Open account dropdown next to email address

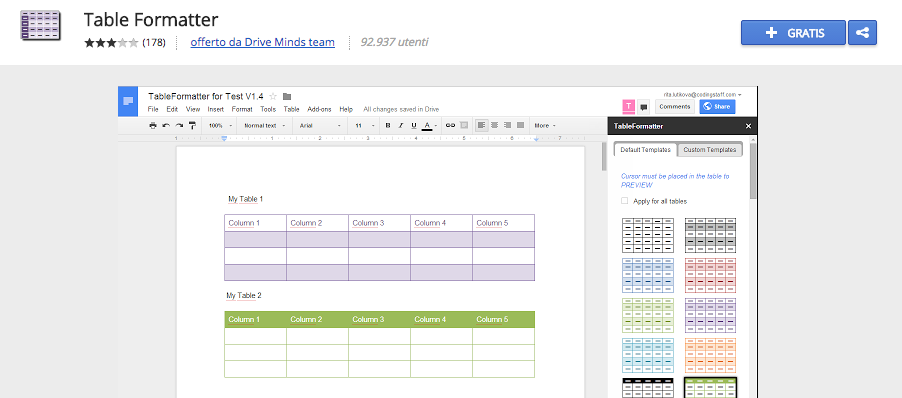tap(739, 94)
